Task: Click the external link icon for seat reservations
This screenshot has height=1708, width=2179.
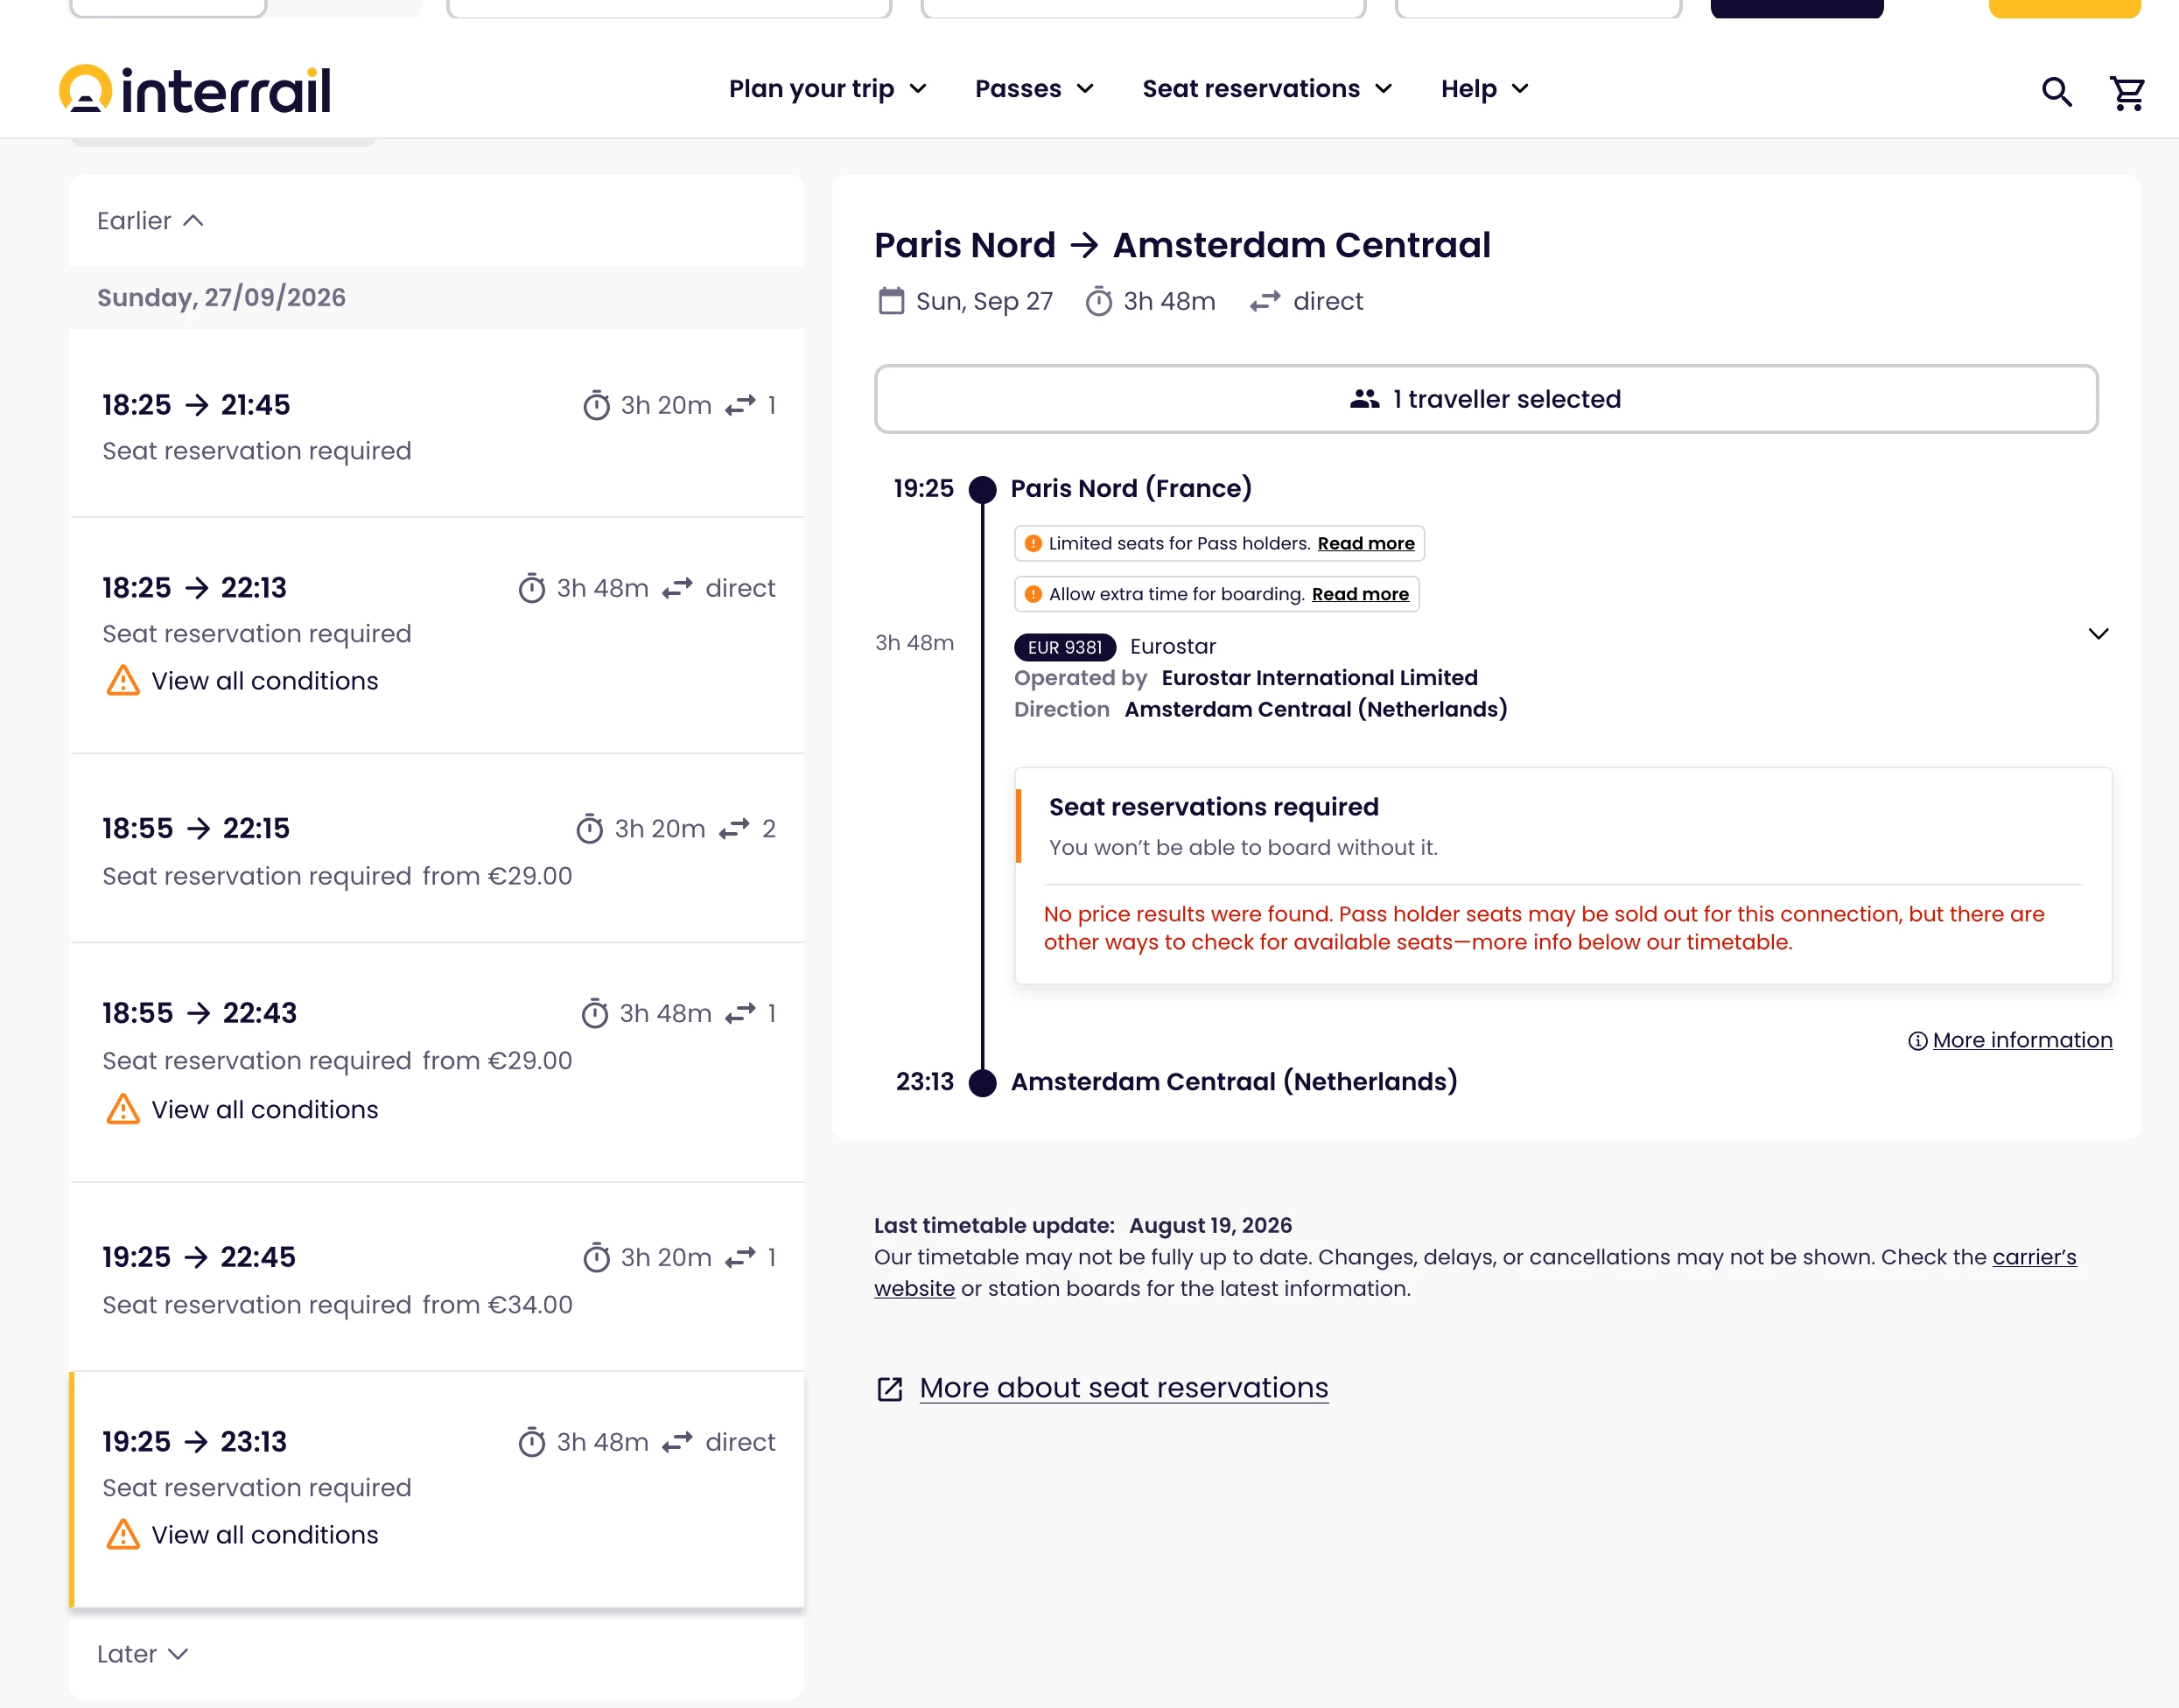Action: [x=890, y=1389]
